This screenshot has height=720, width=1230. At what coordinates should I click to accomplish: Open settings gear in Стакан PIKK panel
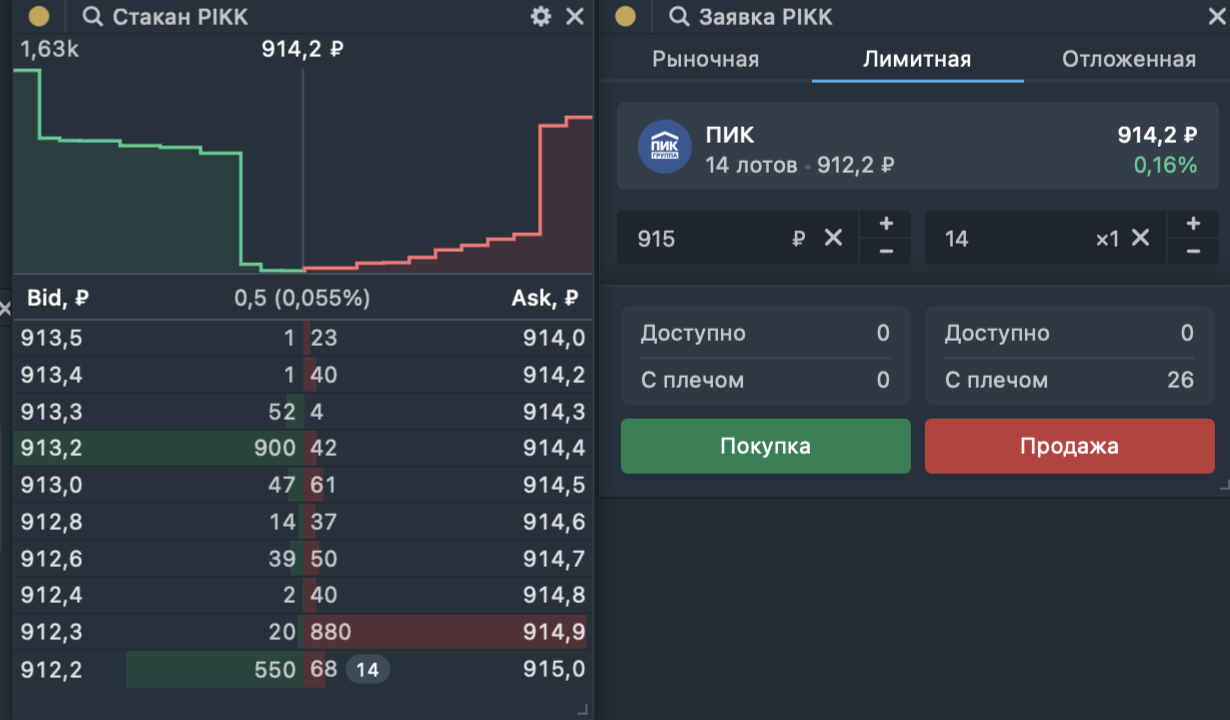point(541,16)
